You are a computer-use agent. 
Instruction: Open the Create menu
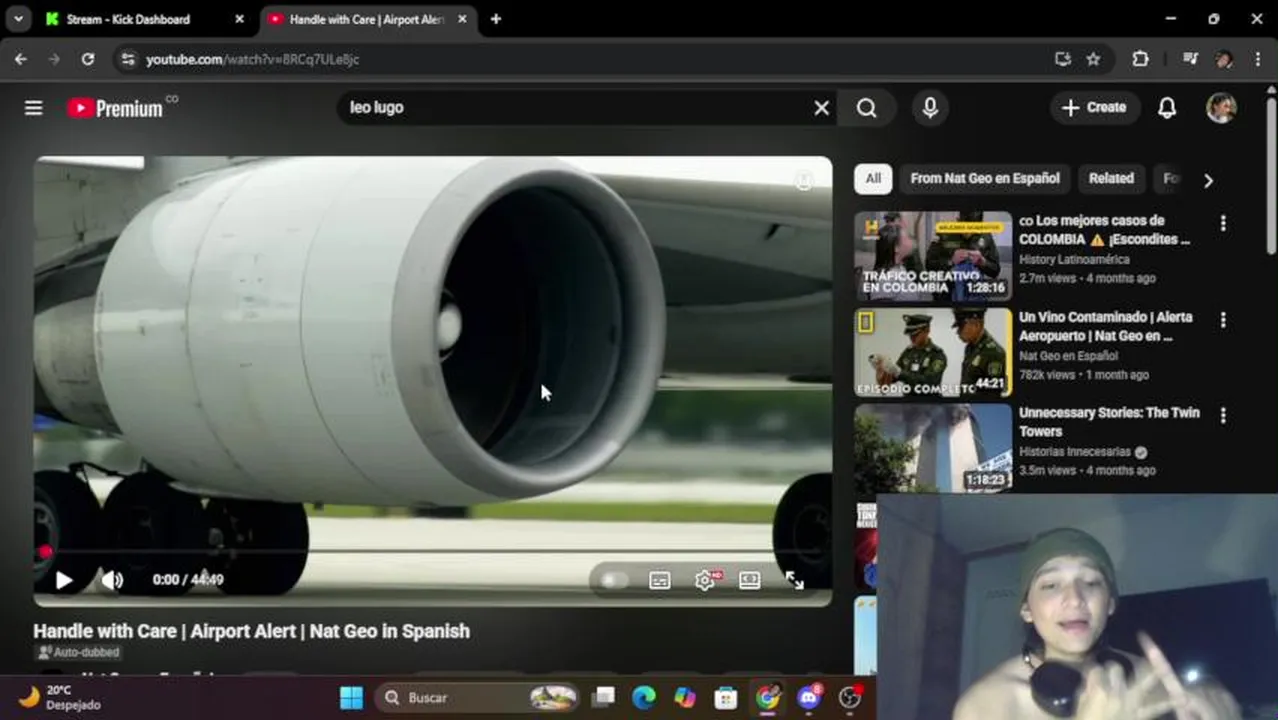(1094, 108)
